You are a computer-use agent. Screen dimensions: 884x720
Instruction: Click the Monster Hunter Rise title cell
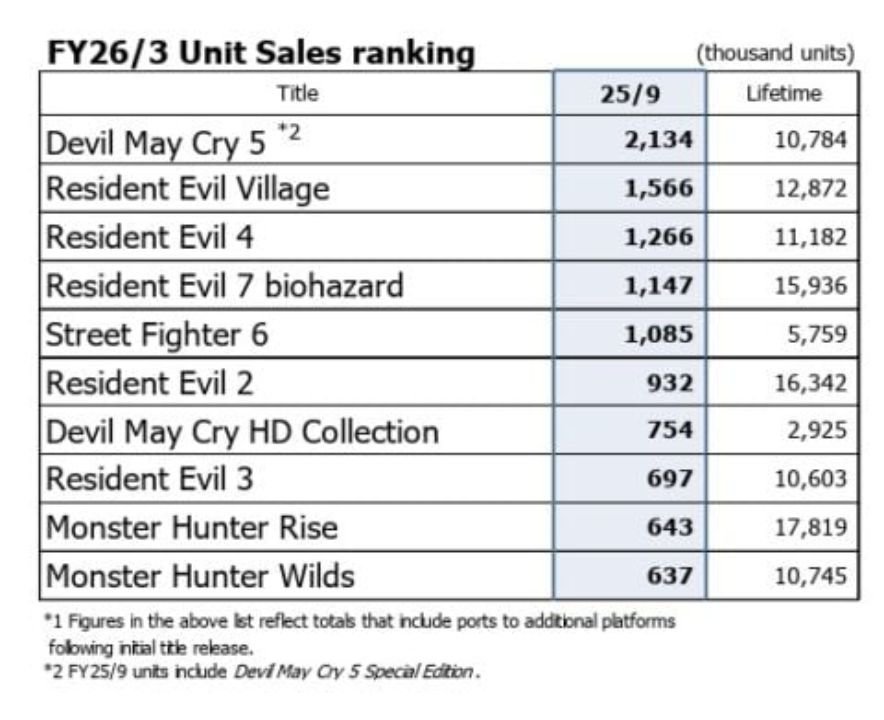(x=193, y=527)
